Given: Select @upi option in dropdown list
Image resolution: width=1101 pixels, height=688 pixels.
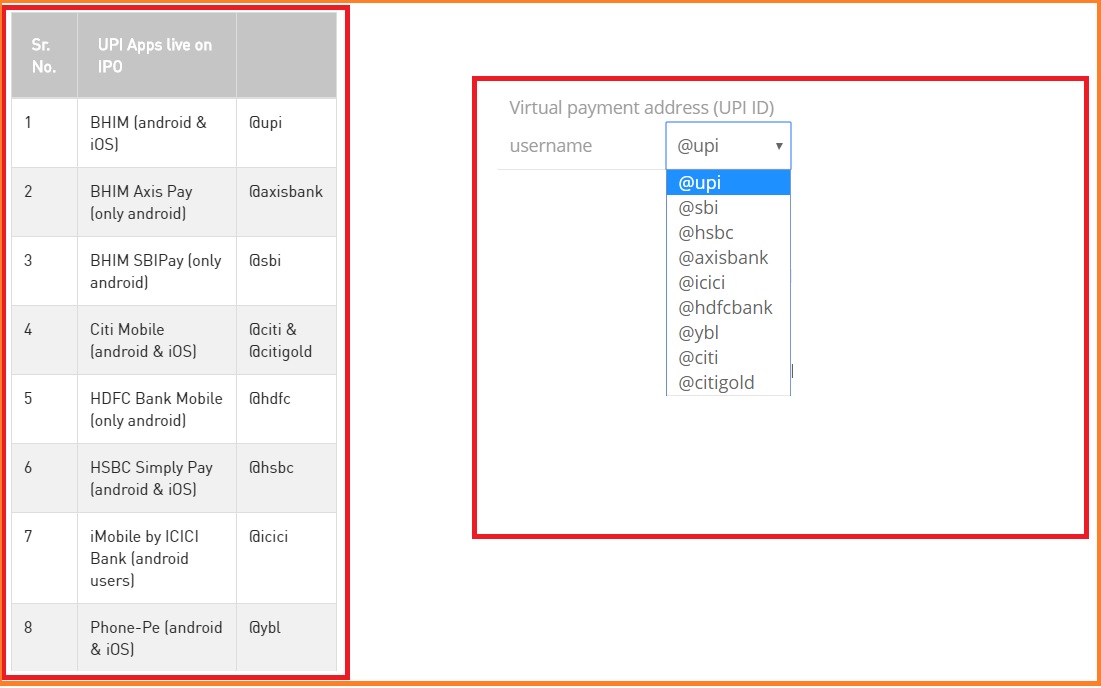Looking at the screenshot, I should (x=728, y=183).
